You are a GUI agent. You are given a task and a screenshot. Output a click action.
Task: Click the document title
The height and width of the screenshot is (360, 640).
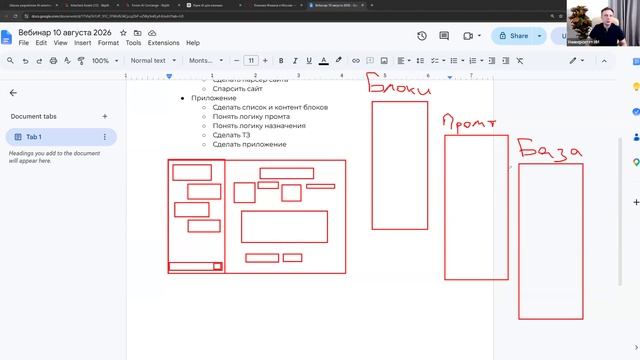[x=64, y=32]
